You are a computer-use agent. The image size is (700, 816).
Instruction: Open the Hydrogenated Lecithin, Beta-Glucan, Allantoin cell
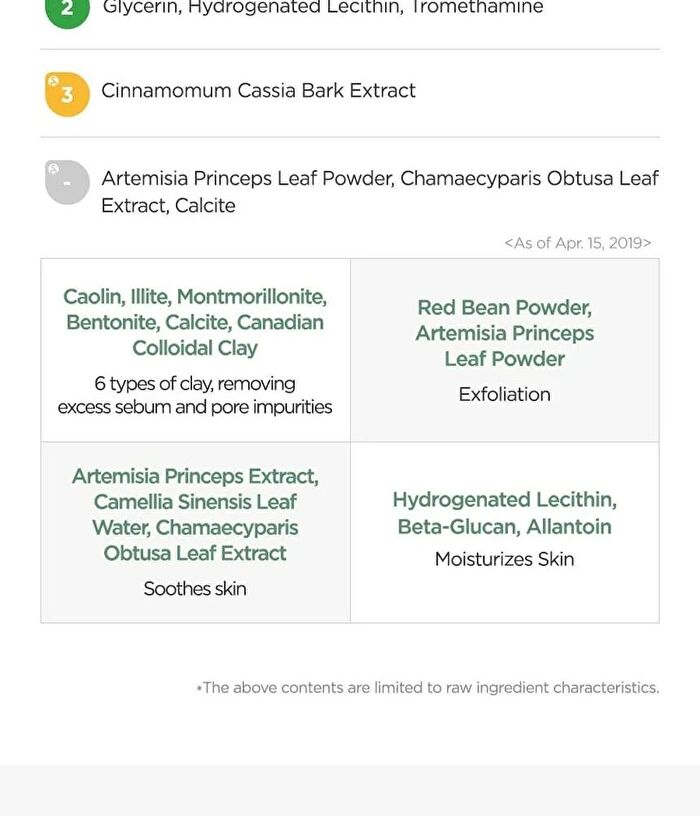coord(505,532)
